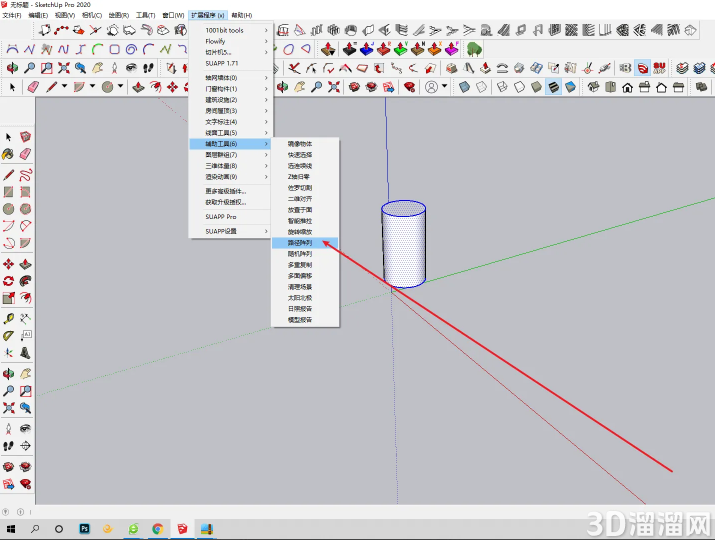Expand the pencil line tool dropdown arrow
The width and height of the screenshot is (715, 540).
64,86
